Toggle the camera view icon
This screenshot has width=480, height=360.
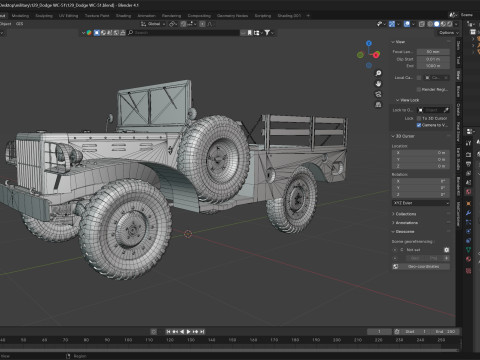pyautogui.click(x=378, y=94)
